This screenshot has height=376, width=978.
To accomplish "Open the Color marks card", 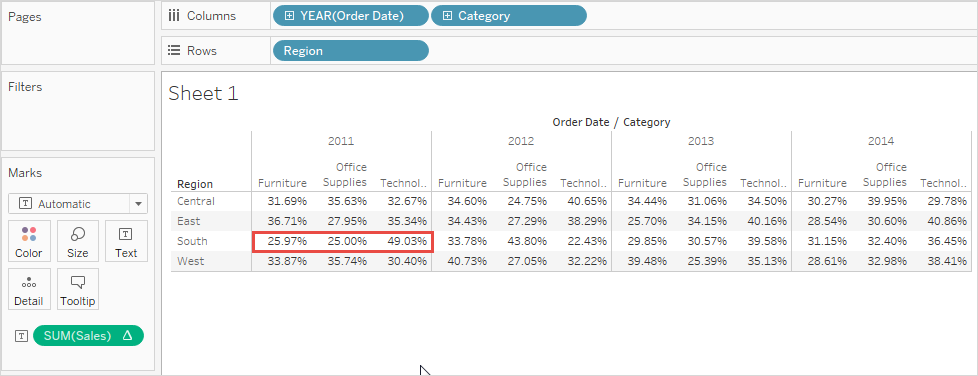I will 29,241.
